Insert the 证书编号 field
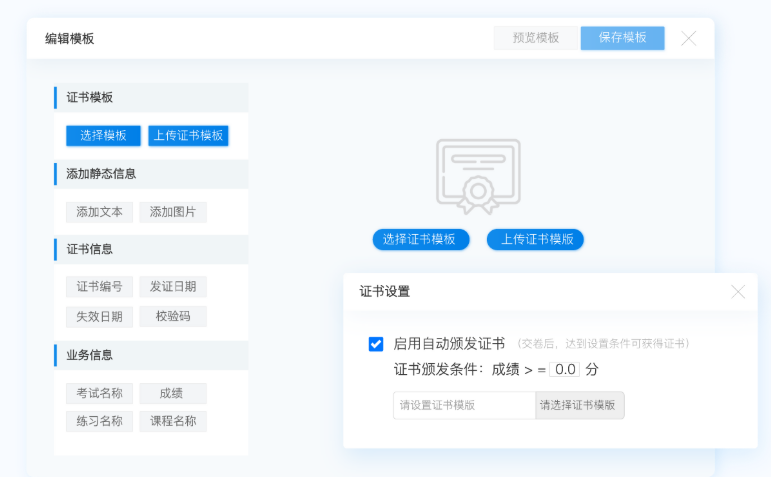This screenshot has height=477, width=771. pyautogui.click(x=99, y=287)
